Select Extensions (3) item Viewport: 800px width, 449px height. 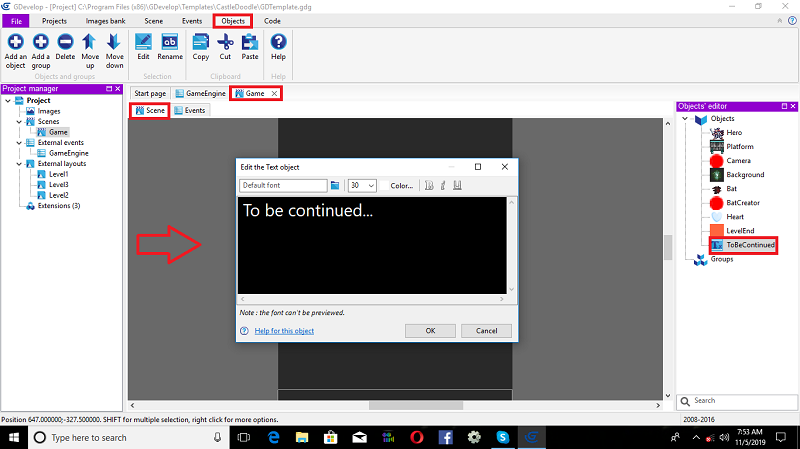pyautogui.click(x=59, y=206)
